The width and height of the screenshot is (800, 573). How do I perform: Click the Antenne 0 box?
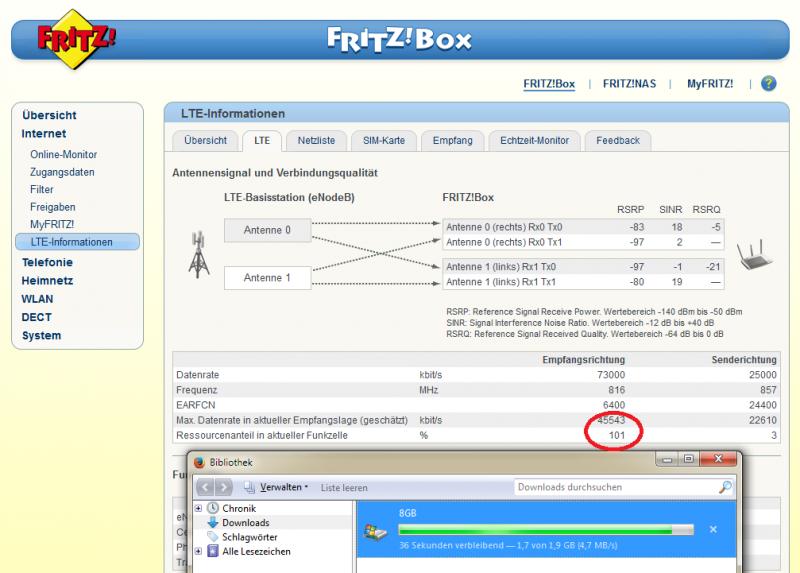click(267, 230)
